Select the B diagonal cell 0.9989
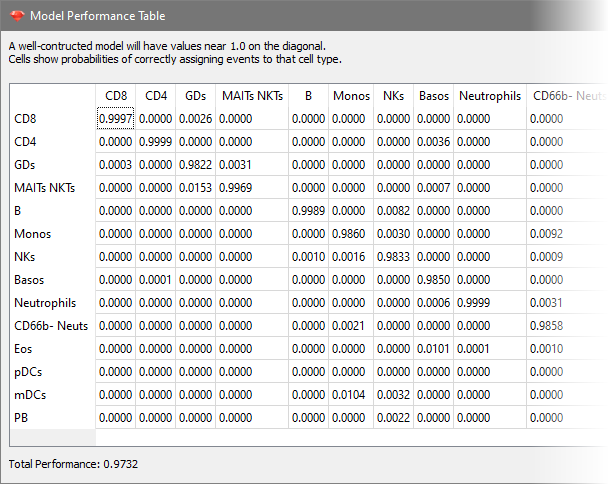 (x=308, y=211)
